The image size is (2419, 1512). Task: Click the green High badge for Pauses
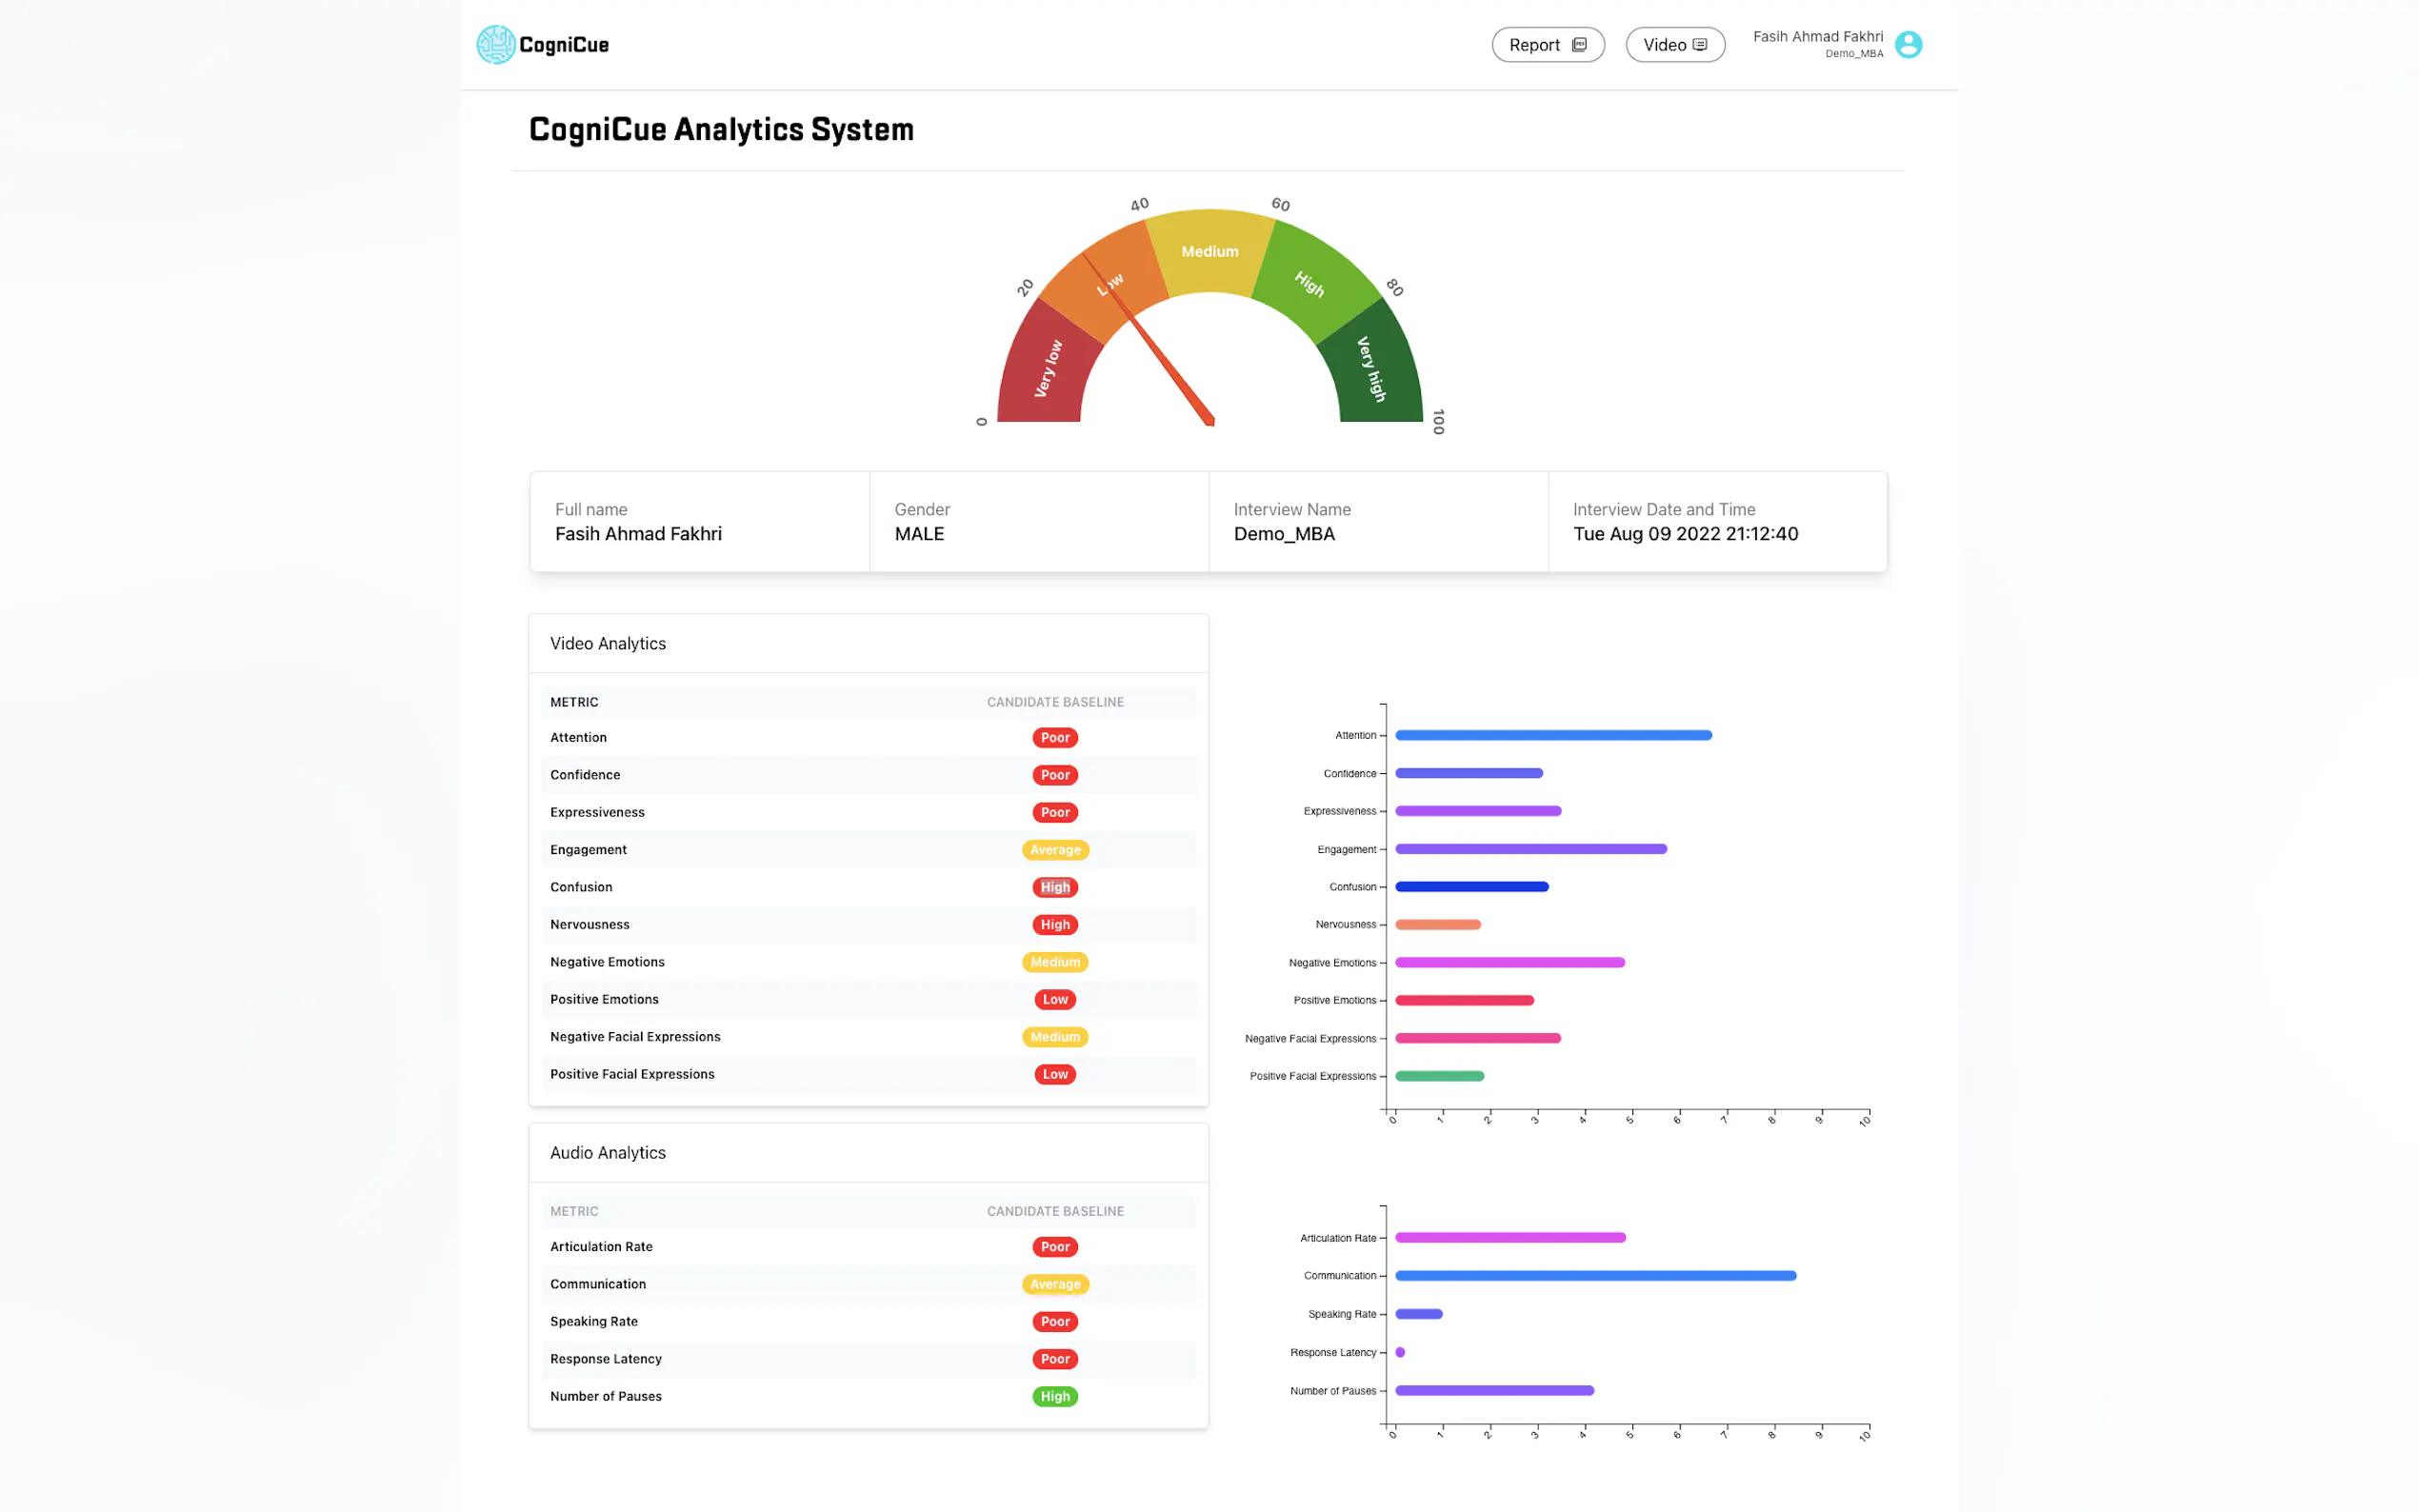click(x=1055, y=1396)
